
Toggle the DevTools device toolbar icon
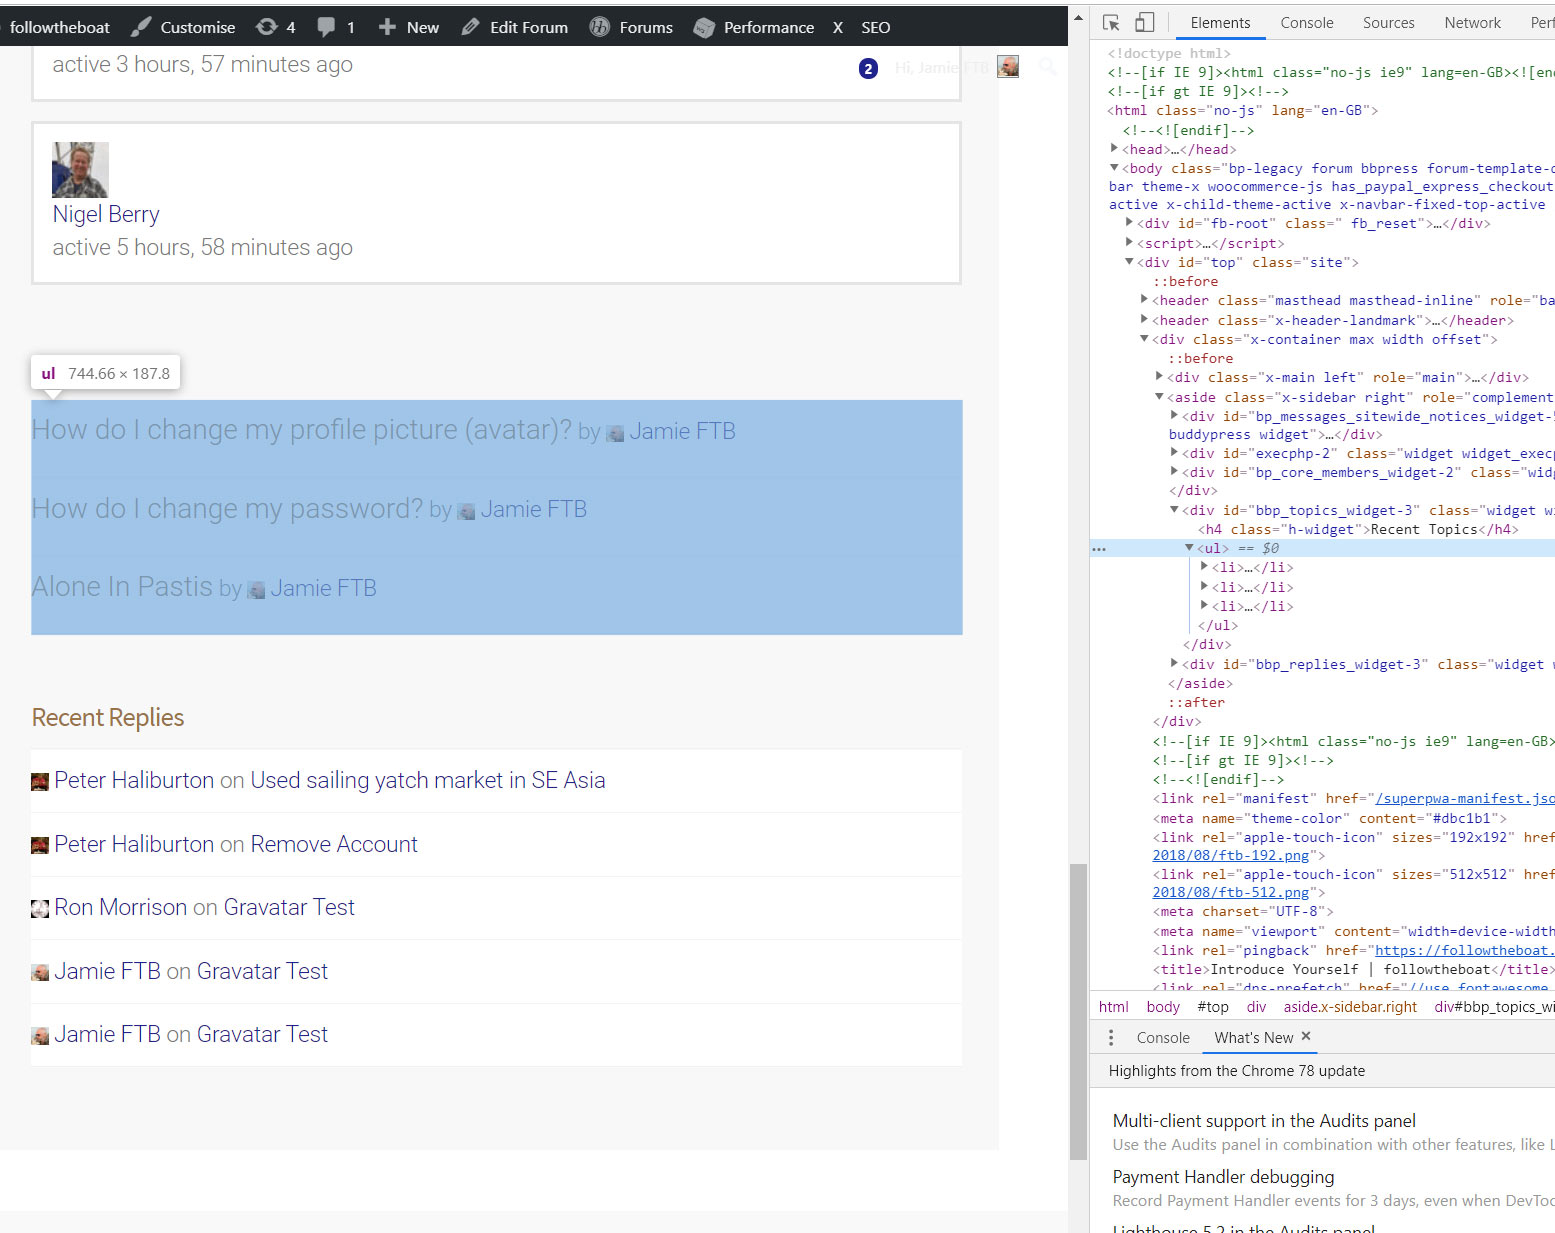tap(1145, 23)
